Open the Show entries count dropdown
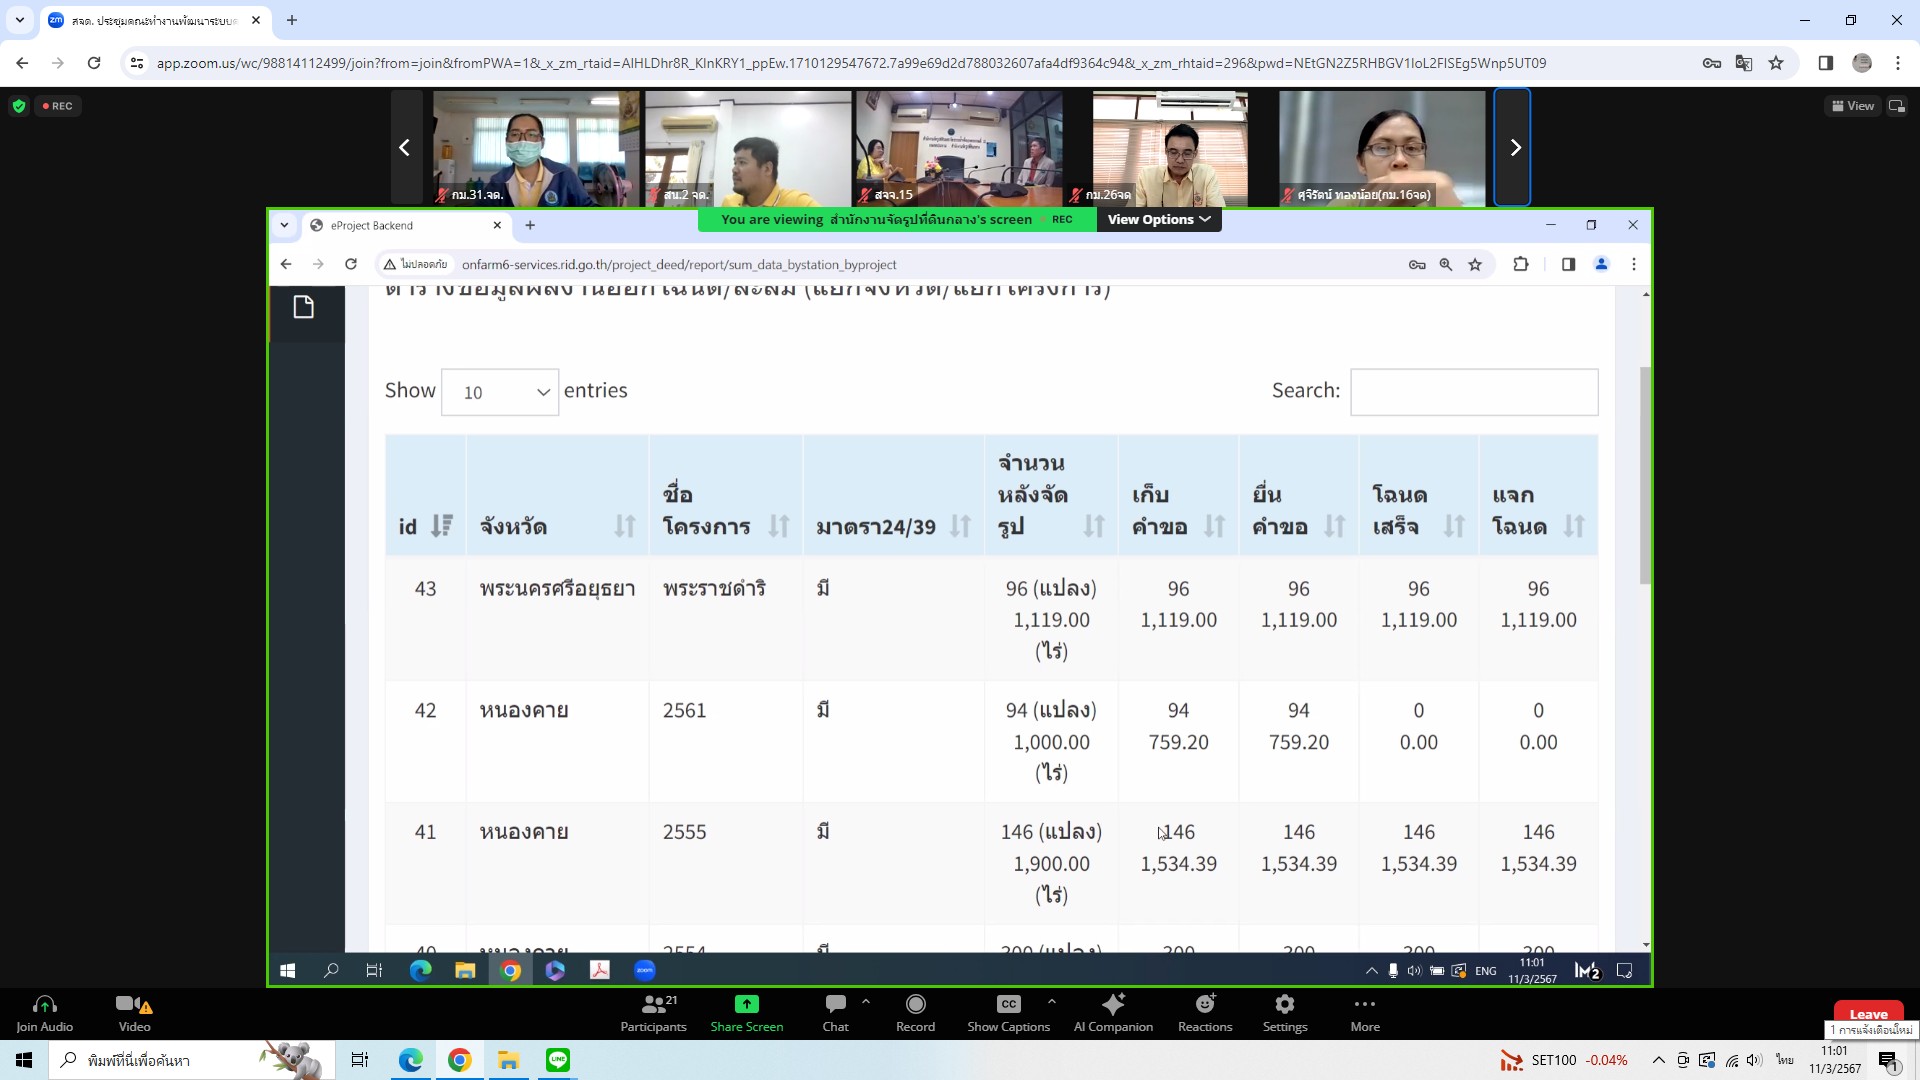 coord(500,392)
